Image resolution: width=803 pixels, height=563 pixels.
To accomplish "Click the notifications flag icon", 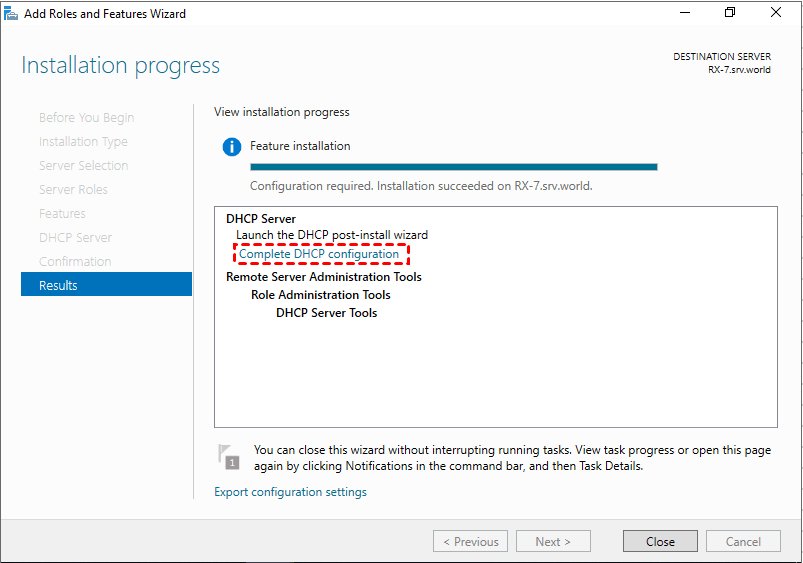I will point(229,457).
